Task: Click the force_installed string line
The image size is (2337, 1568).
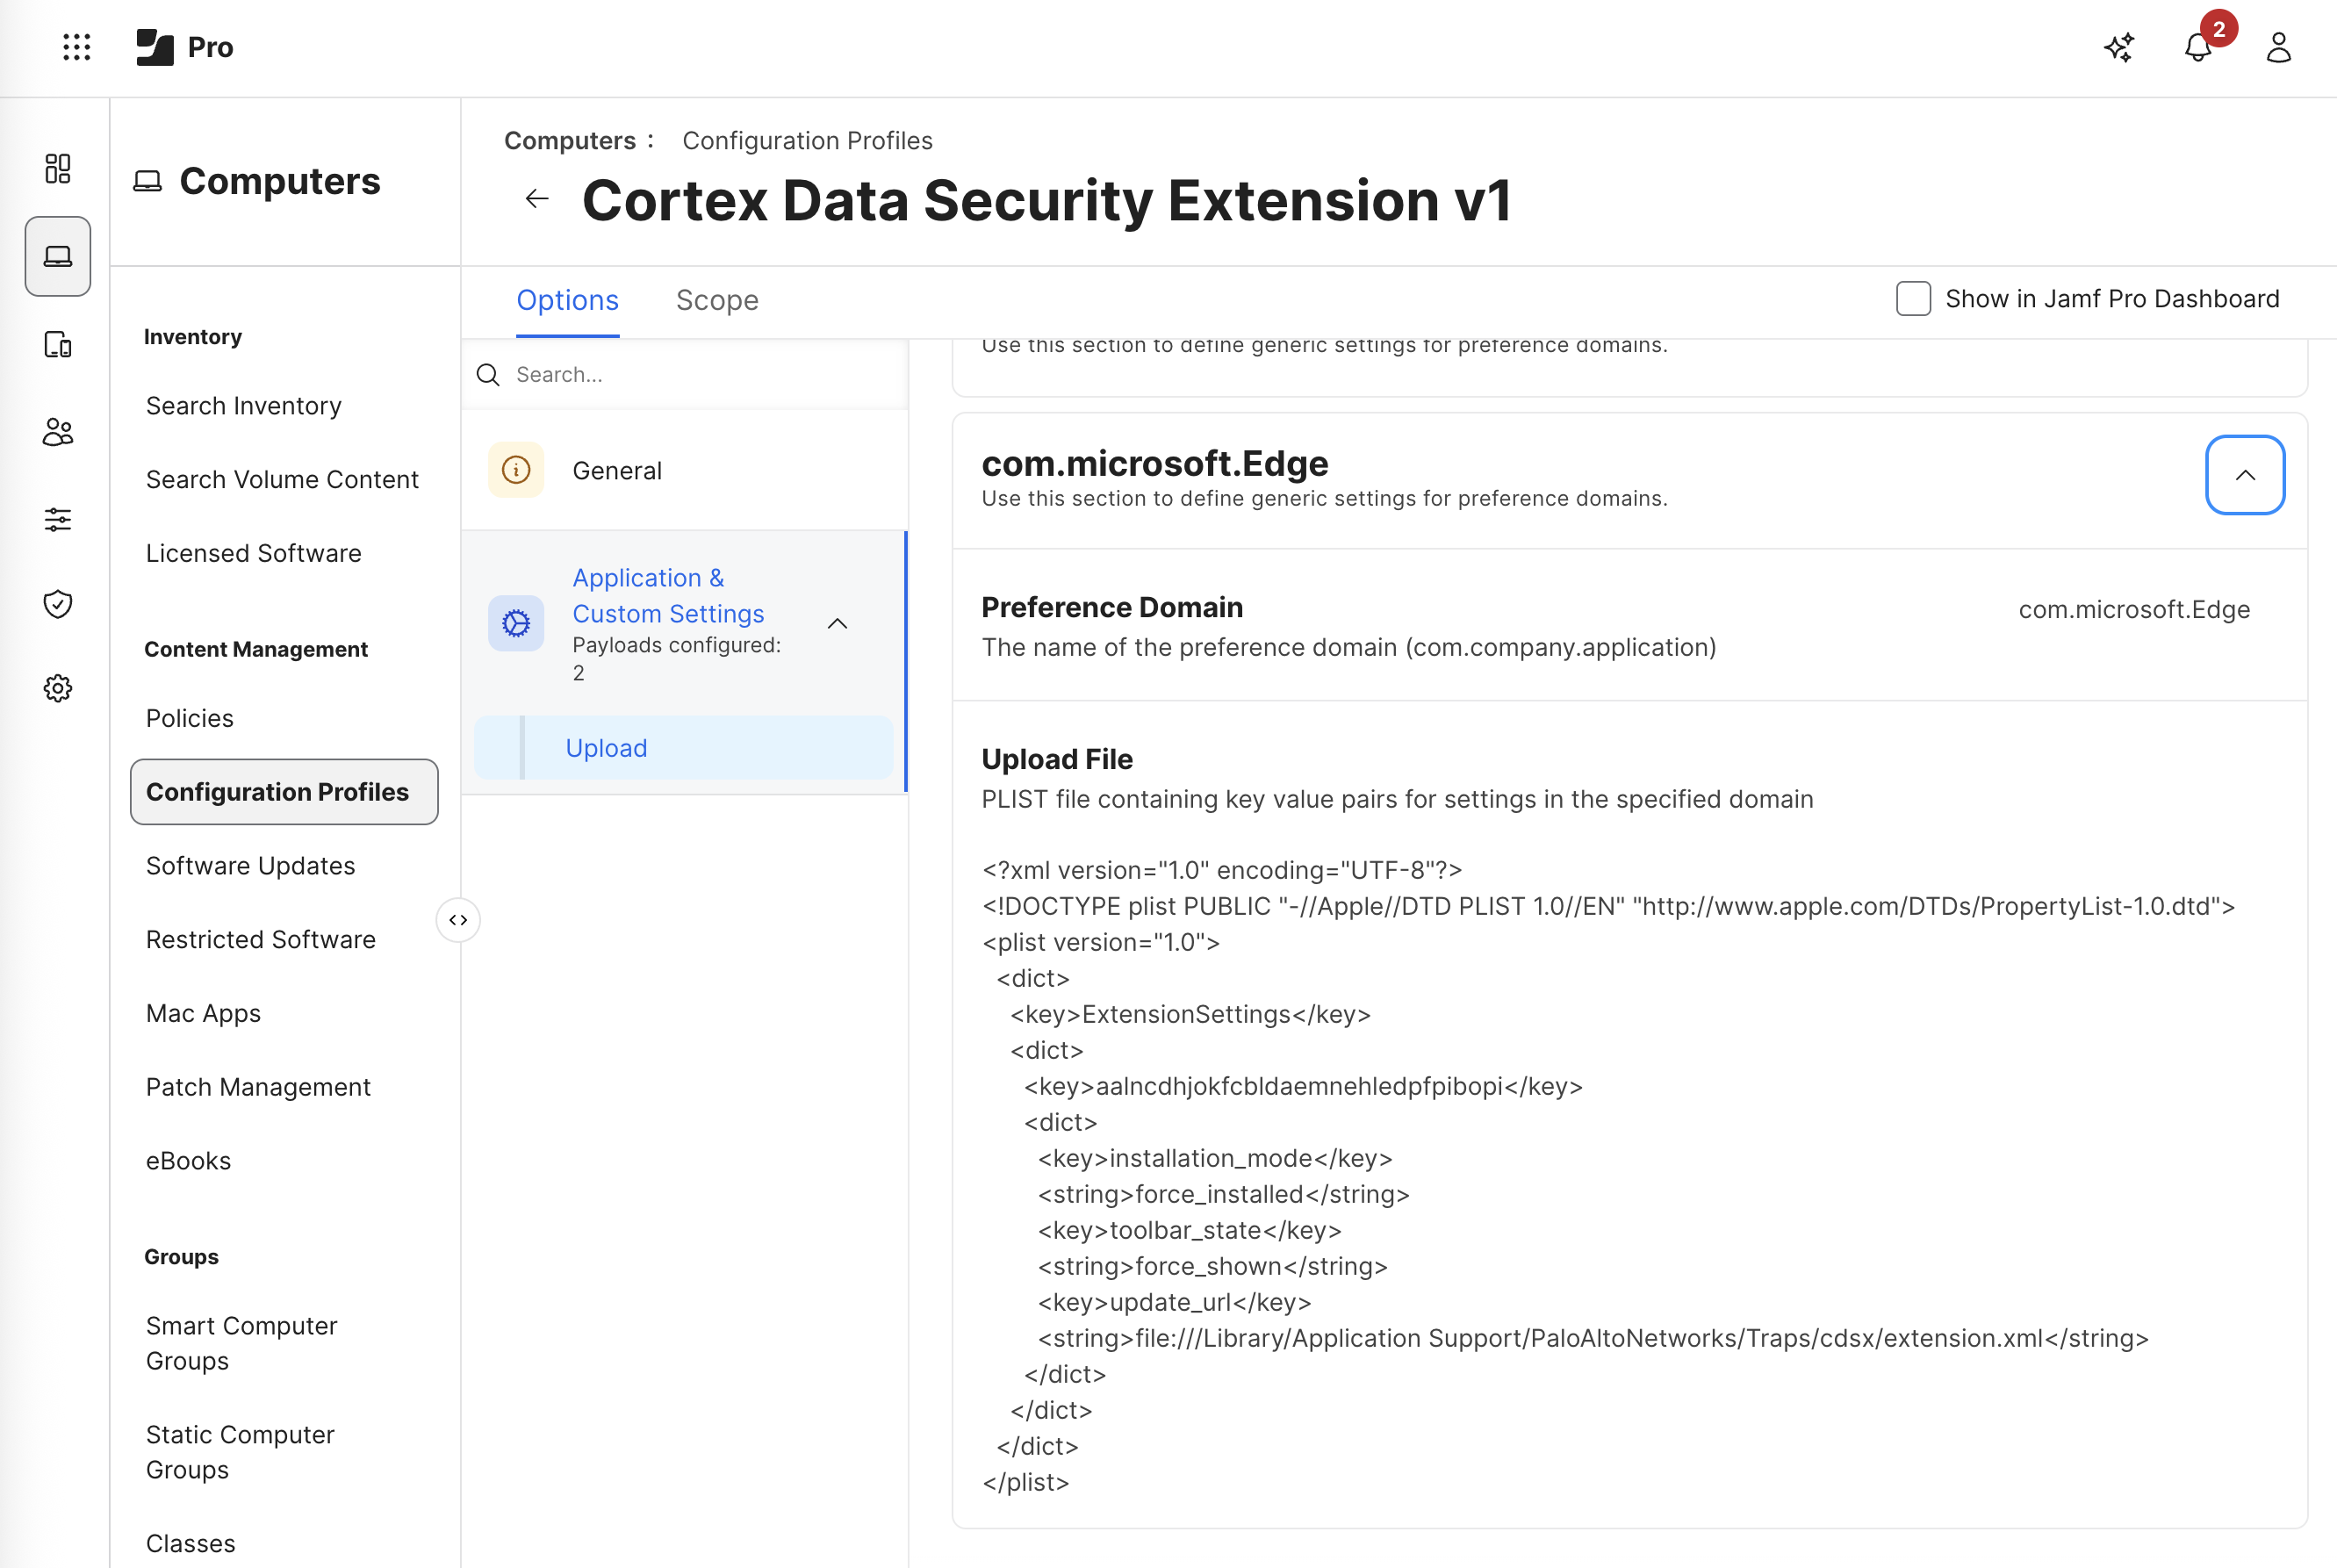Action: pos(1224,1195)
